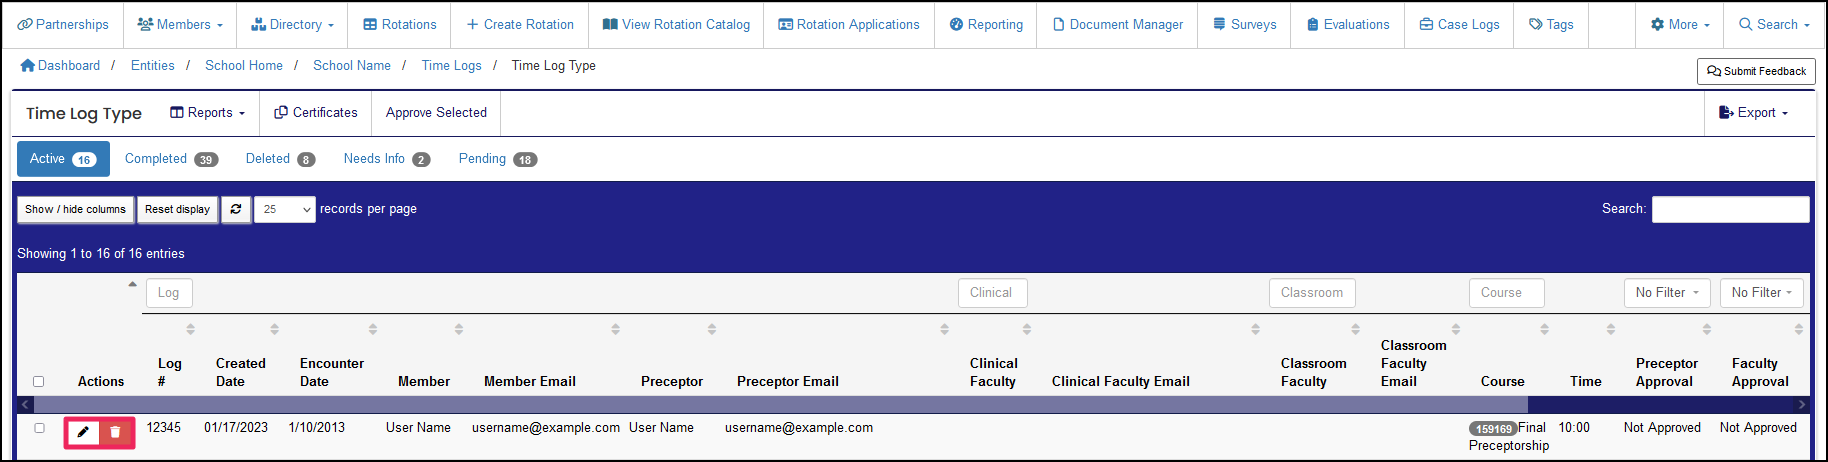Click the sort arrows above Log # column
This screenshot has height=462, width=1828.
coord(190,329)
